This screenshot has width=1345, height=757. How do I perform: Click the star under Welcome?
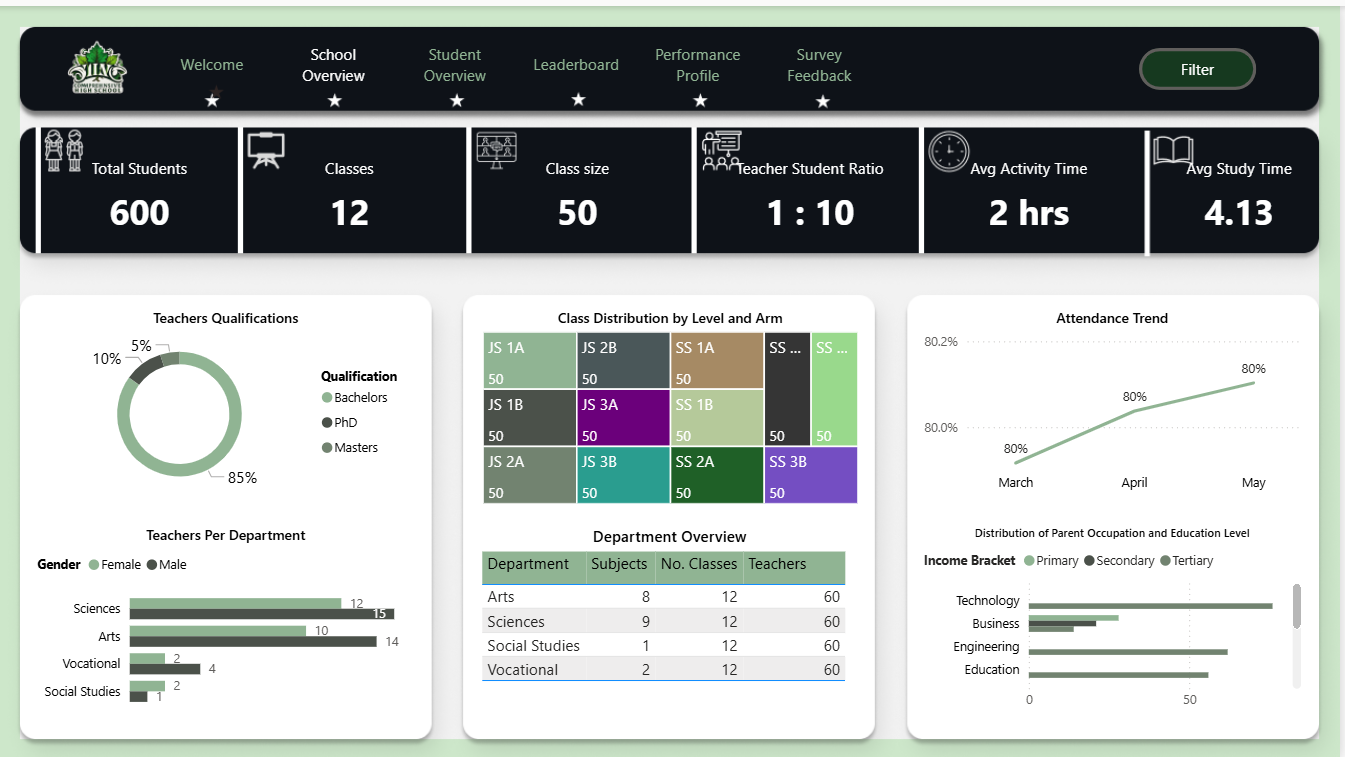pos(211,99)
